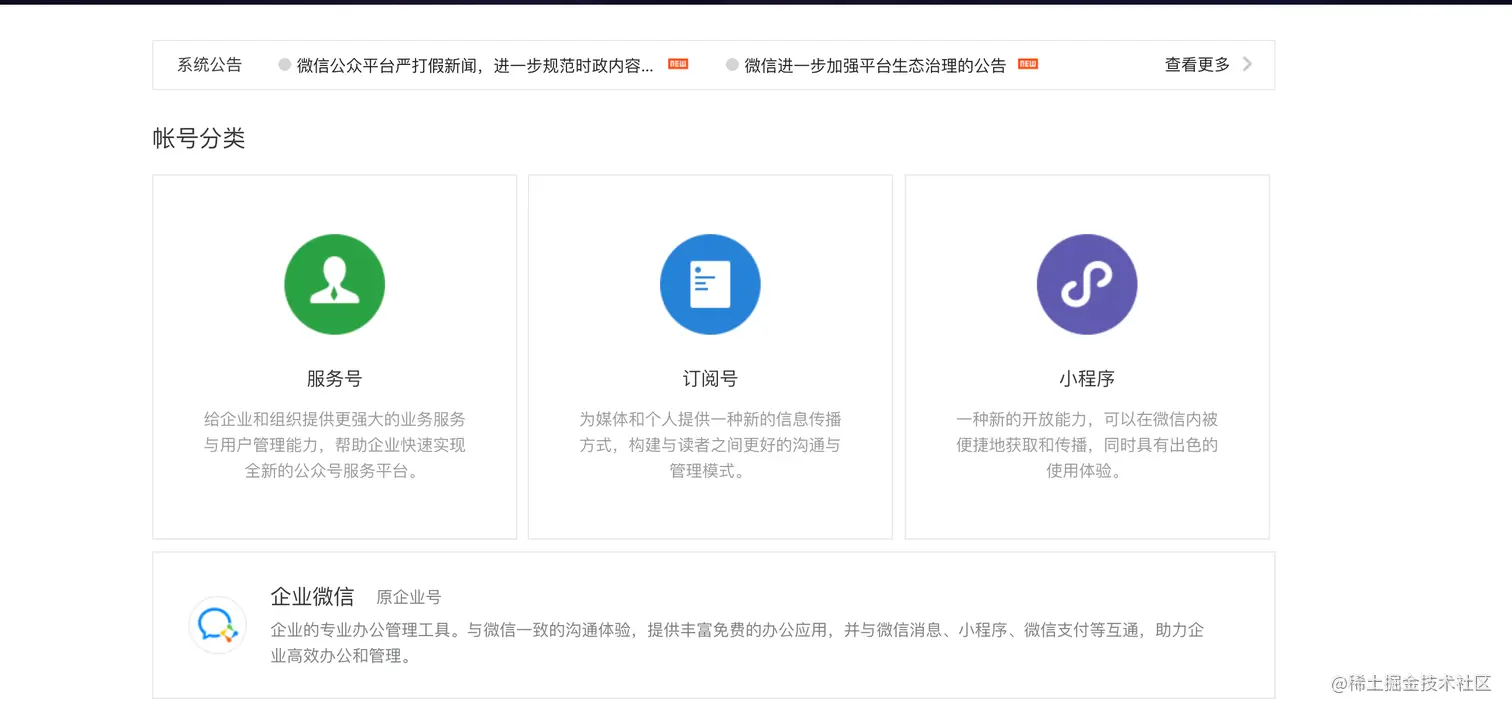Open the 企业微信 chat bubble icon

(217, 625)
